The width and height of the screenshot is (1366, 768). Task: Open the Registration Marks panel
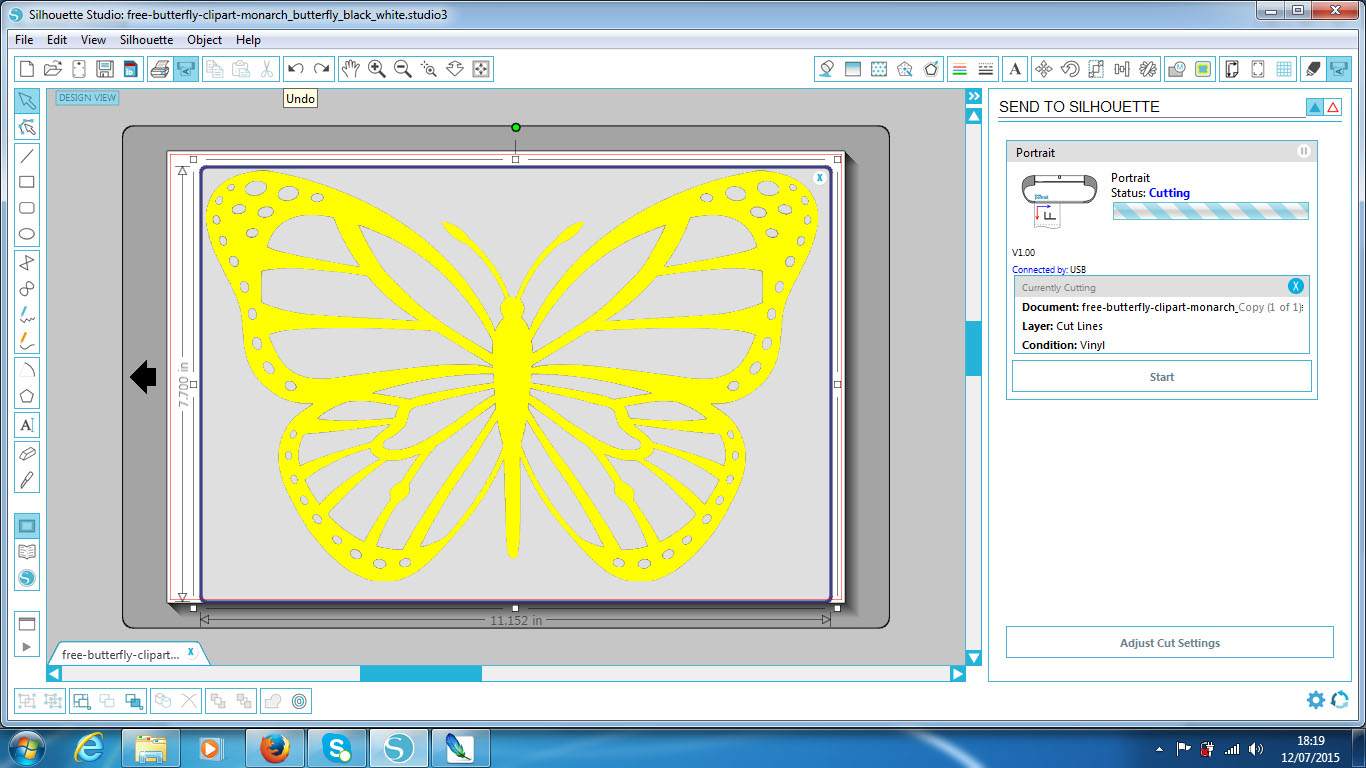(1258, 69)
